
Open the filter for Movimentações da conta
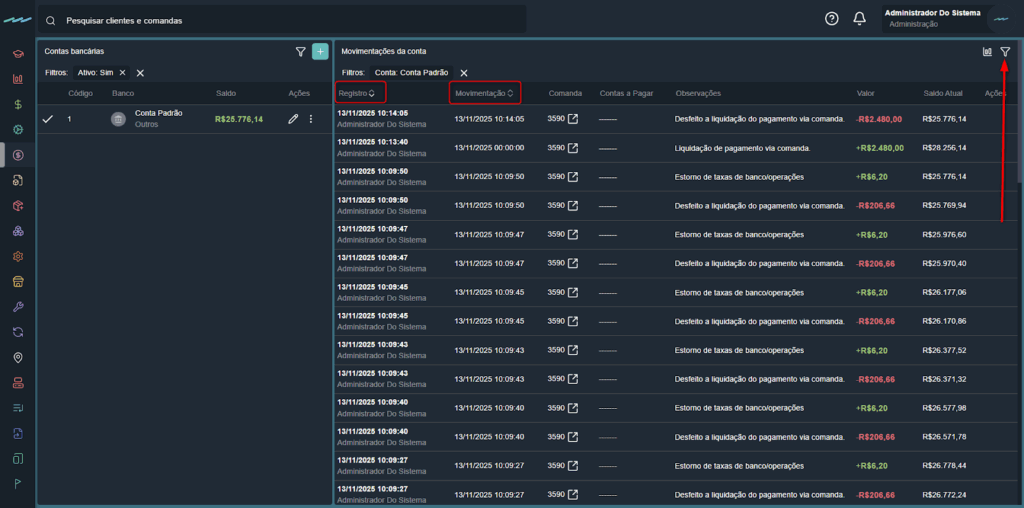pyautogui.click(x=1005, y=52)
